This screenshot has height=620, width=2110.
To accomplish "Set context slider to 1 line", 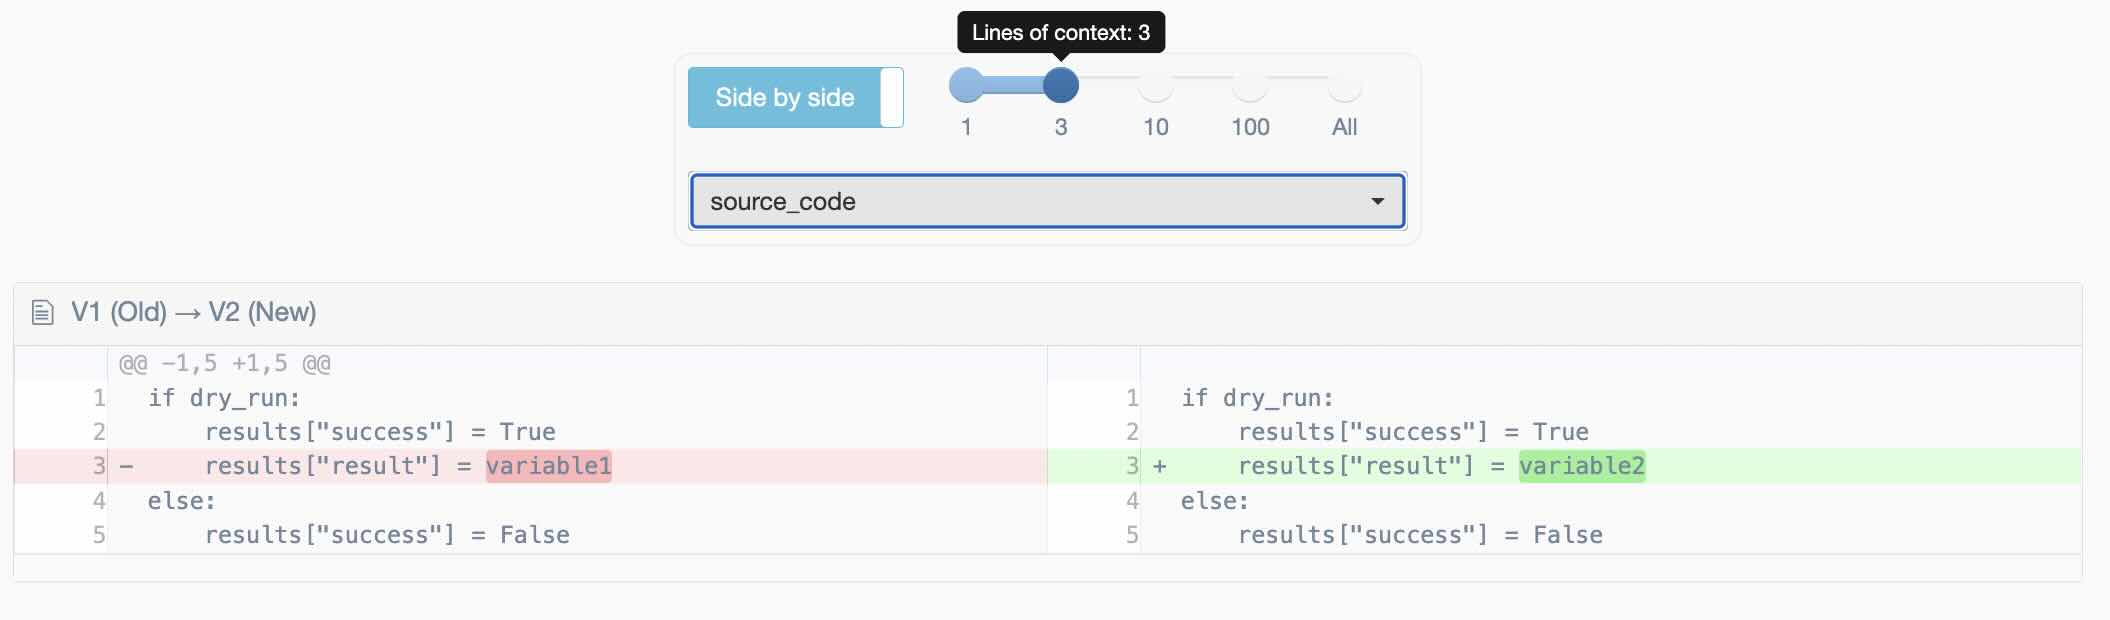I will [x=966, y=85].
